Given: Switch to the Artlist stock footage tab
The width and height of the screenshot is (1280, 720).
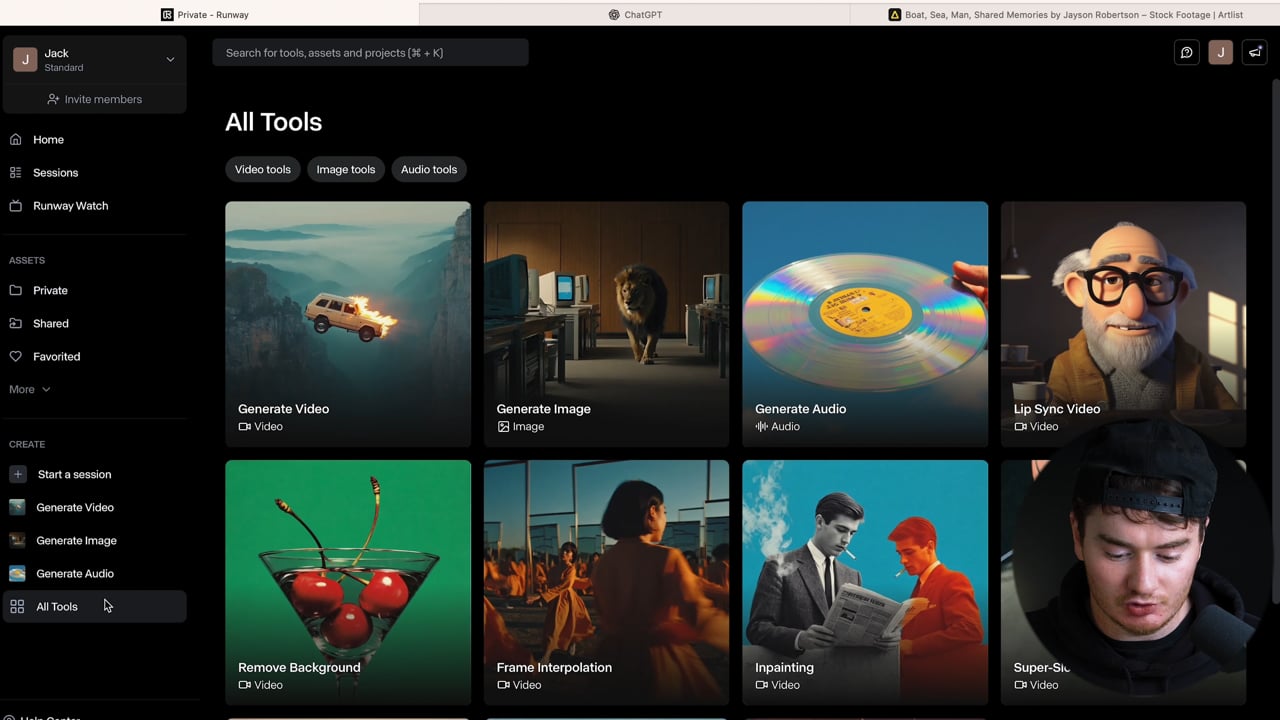Looking at the screenshot, I should [x=1066, y=14].
